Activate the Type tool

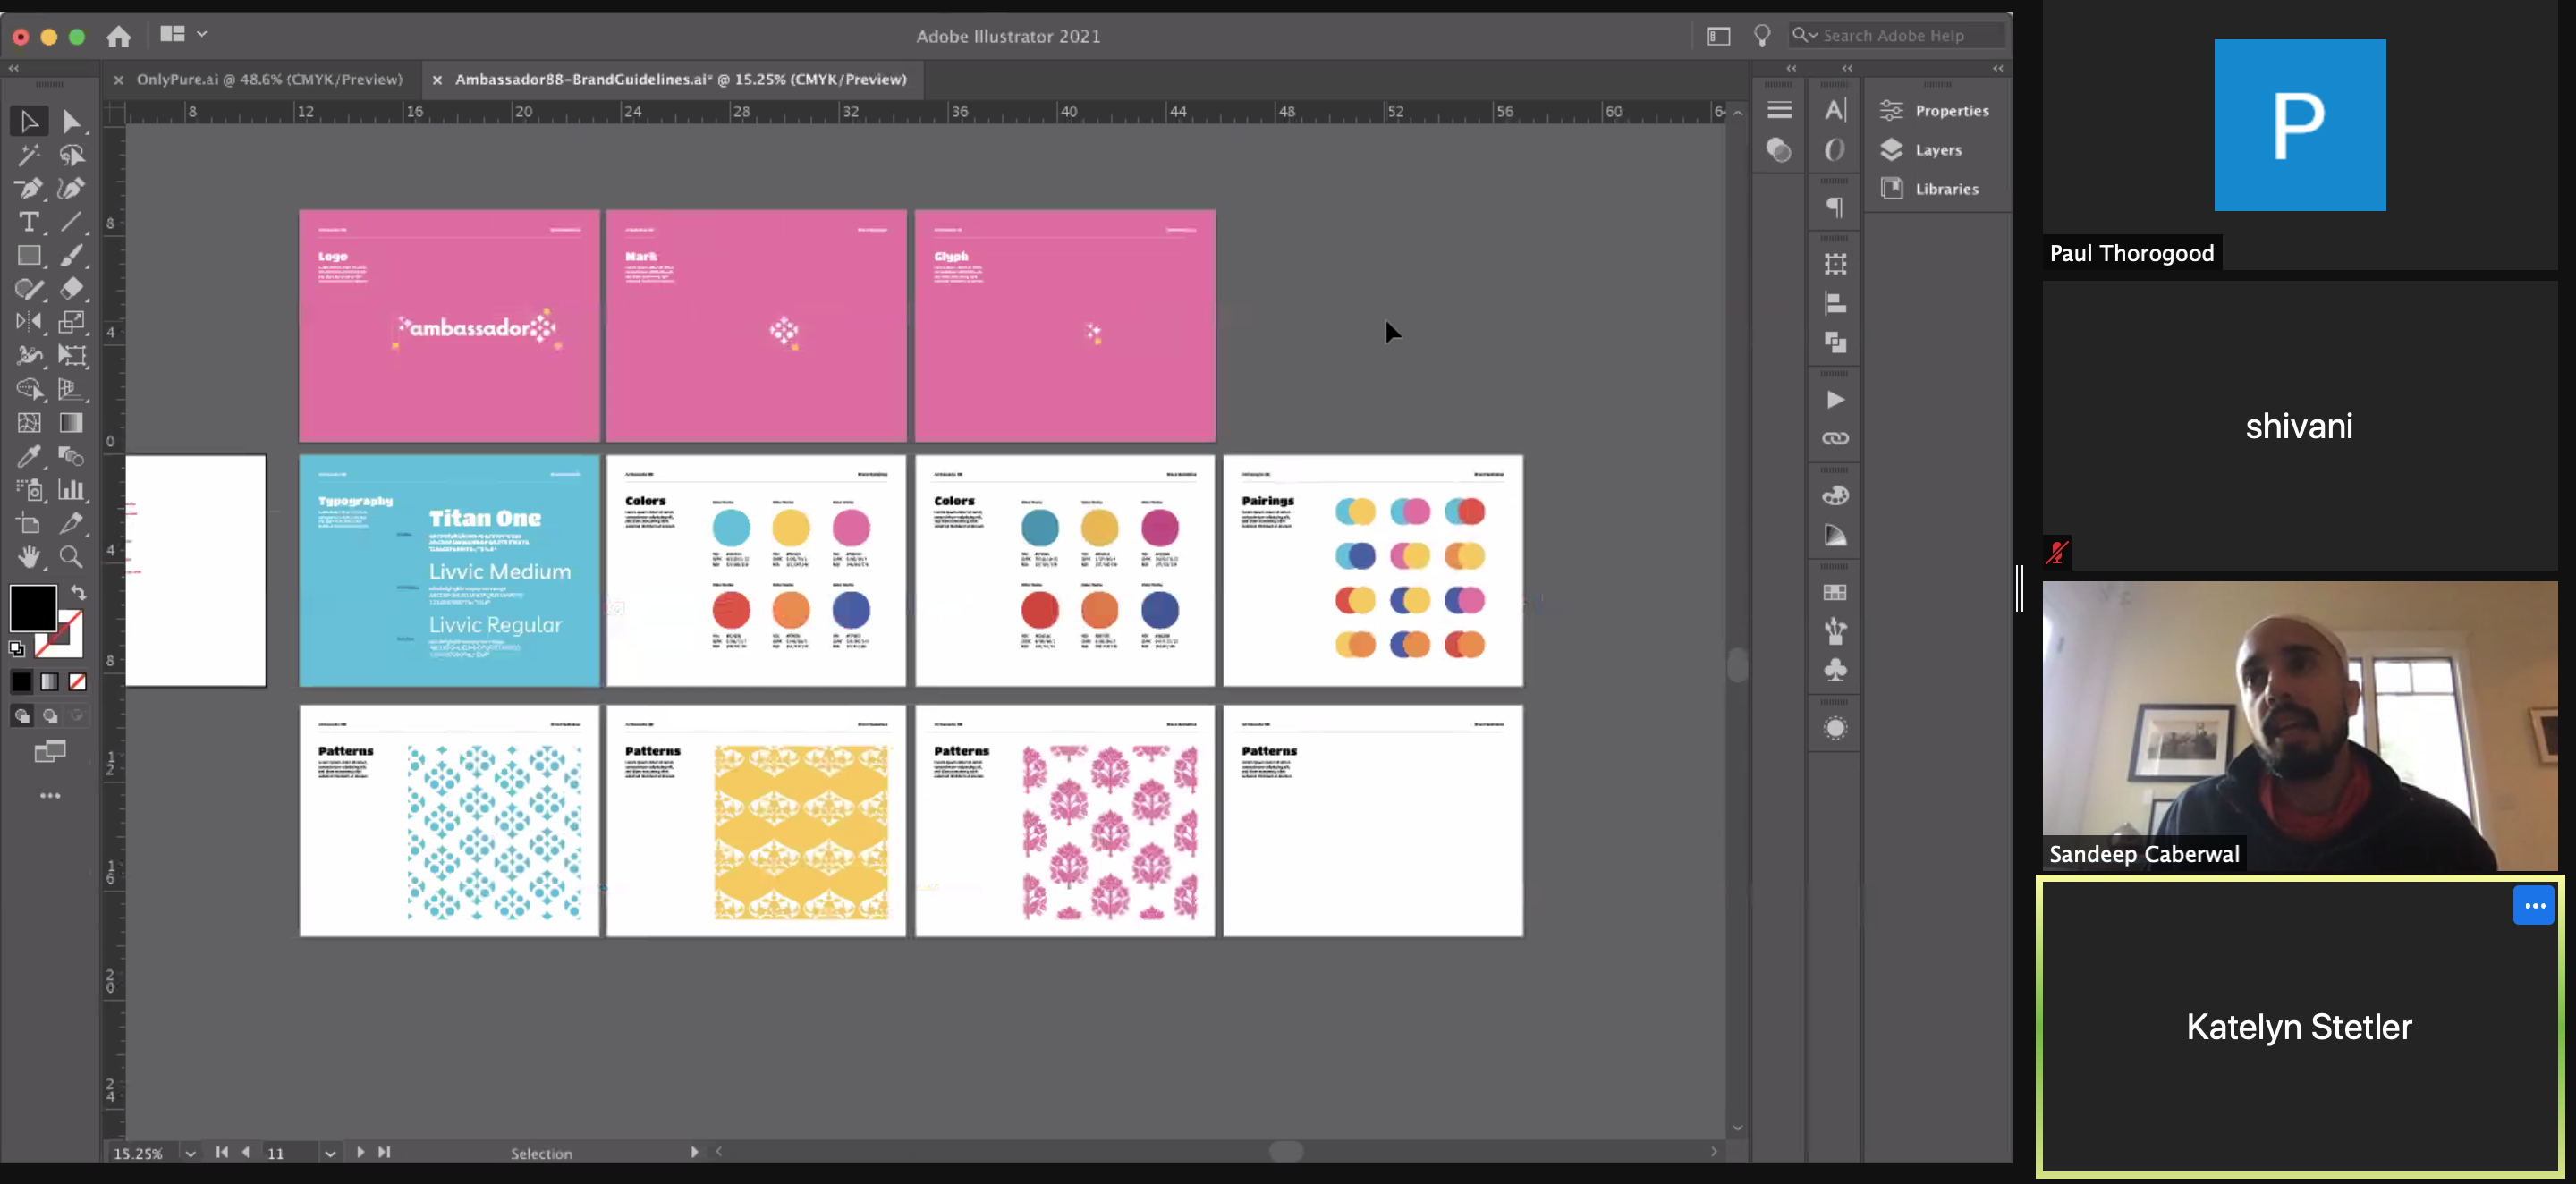coord(29,222)
